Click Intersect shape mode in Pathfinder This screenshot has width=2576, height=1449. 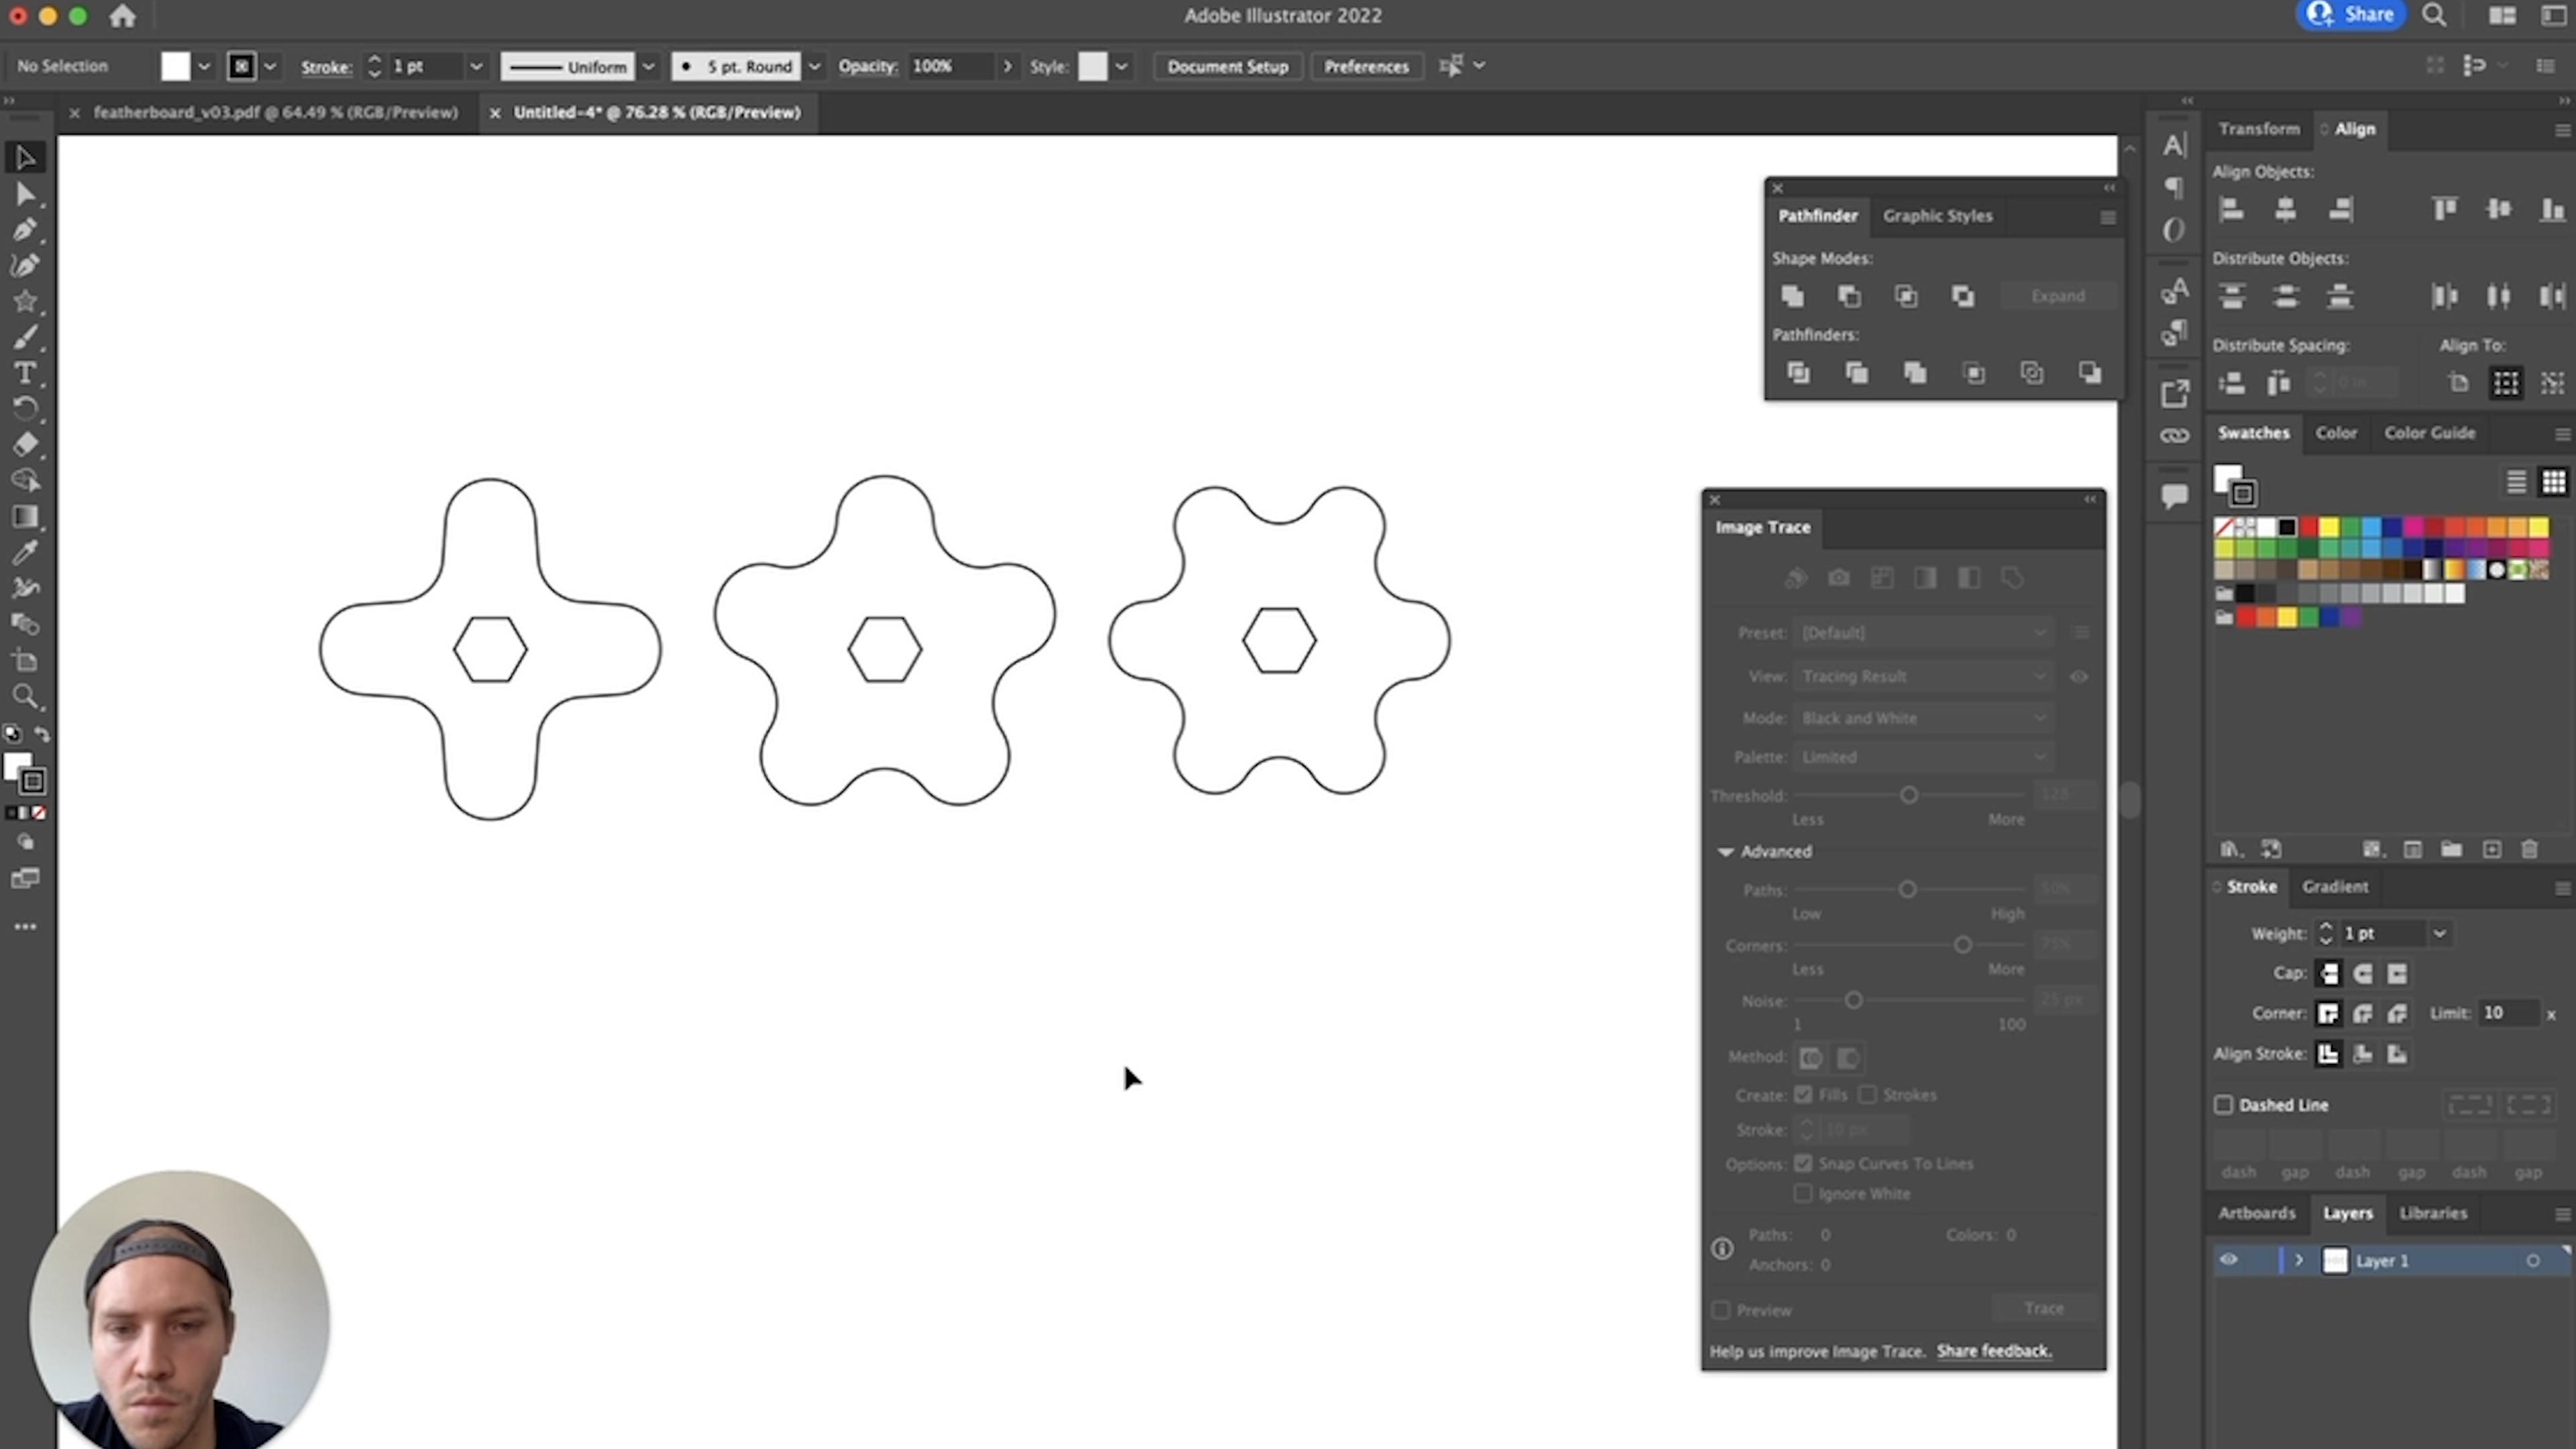pyautogui.click(x=1906, y=296)
